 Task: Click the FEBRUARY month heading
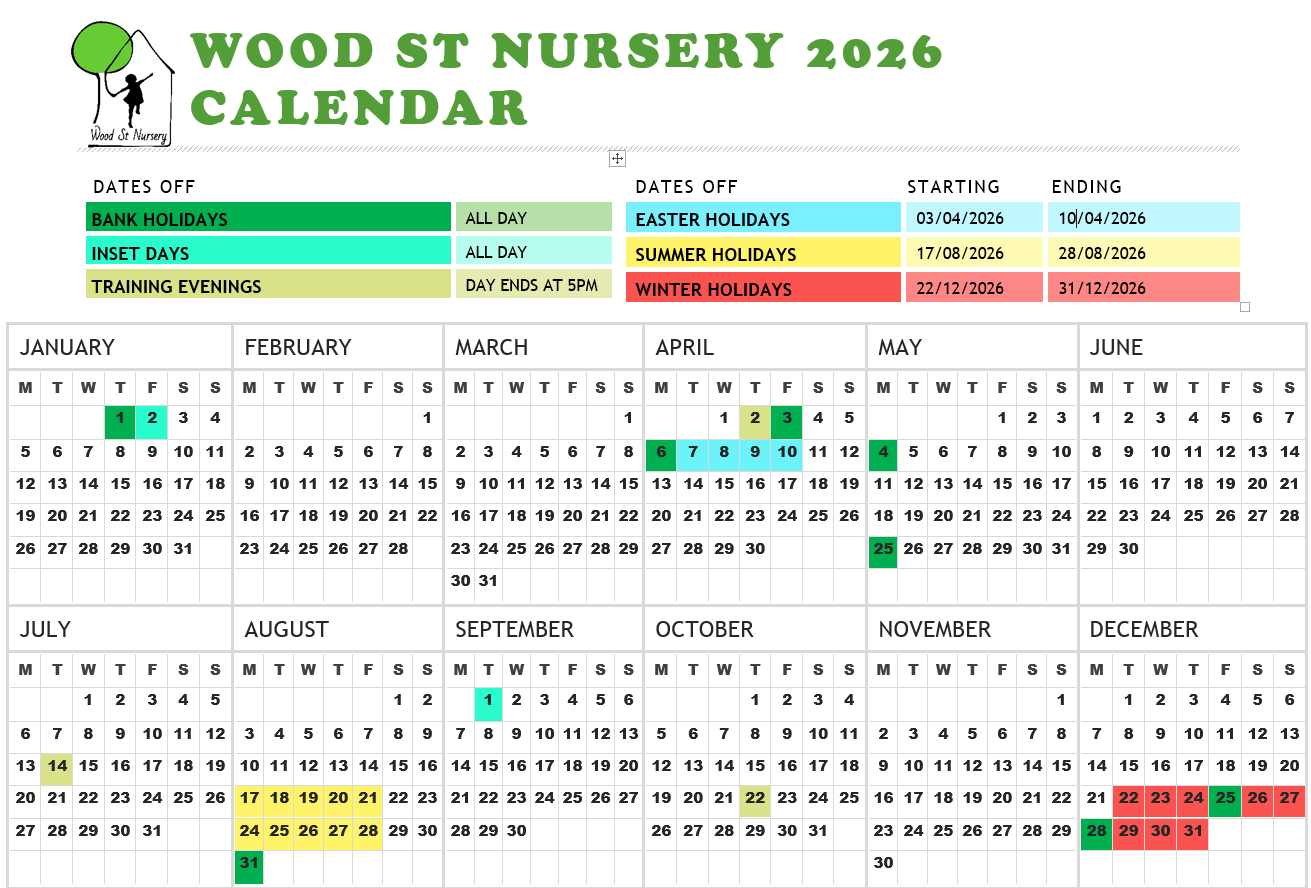(x=298, y=347)
